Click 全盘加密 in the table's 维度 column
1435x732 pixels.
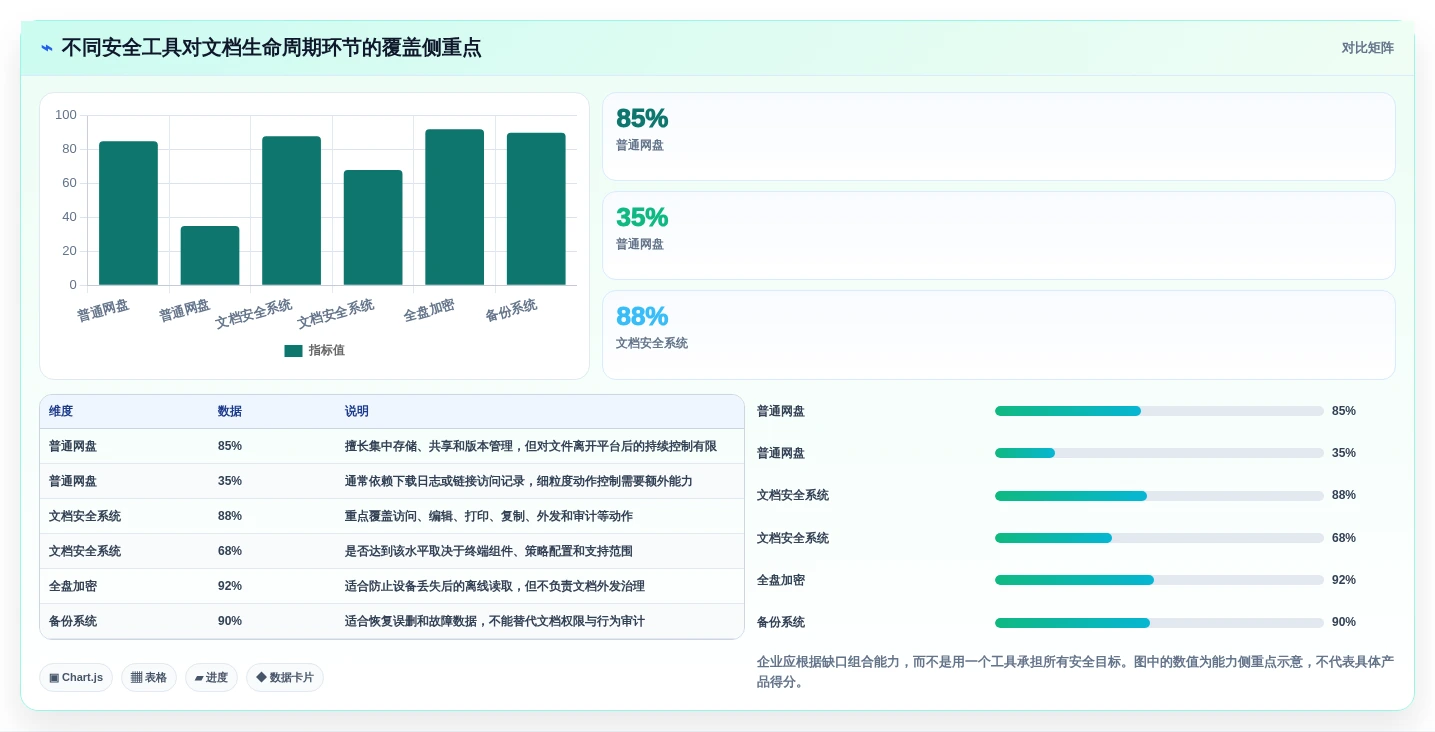point(73,586)
